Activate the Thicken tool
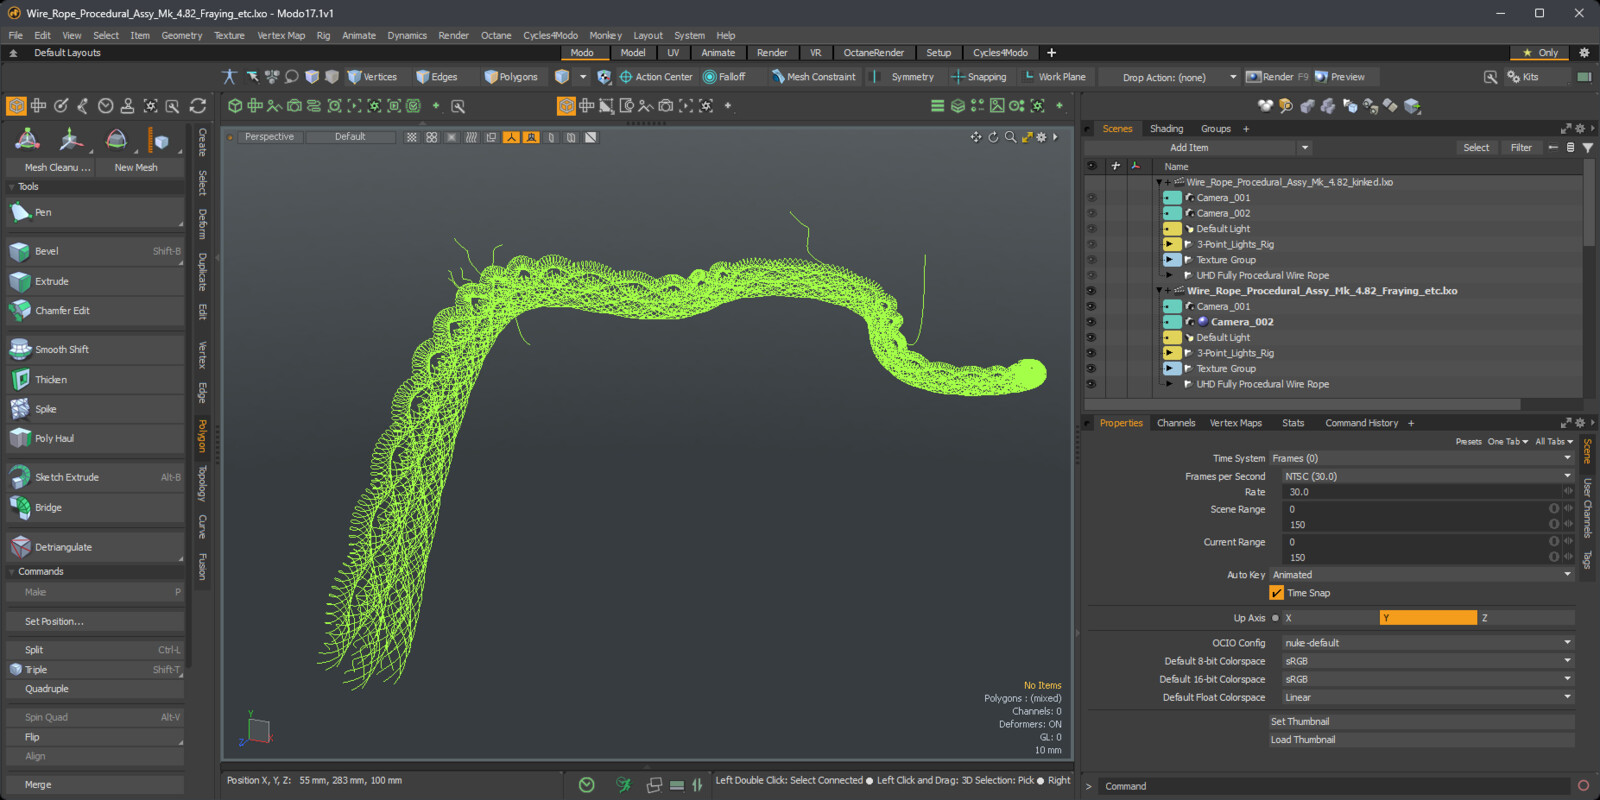The width and height of the screenshot is (1600, 800). [x=95, y=379]
